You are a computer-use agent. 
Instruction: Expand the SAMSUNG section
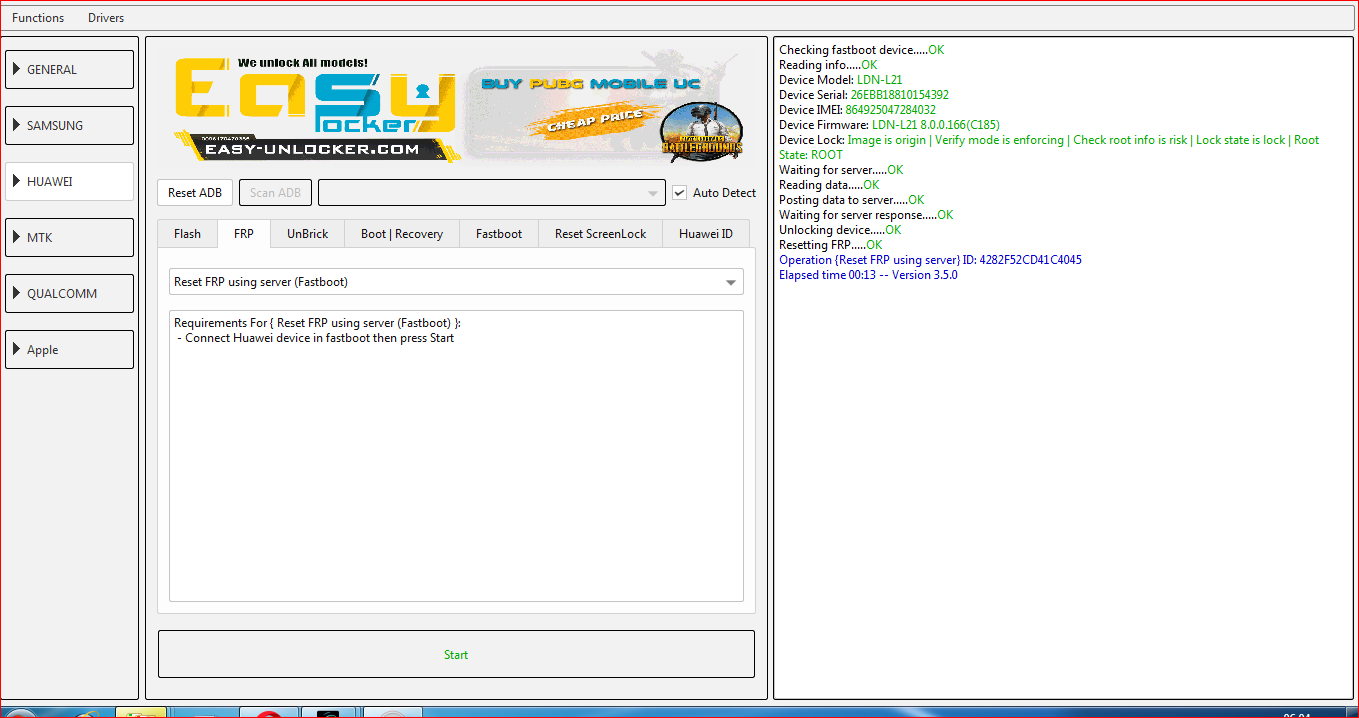pyautogui.click(x=70, y=126)
